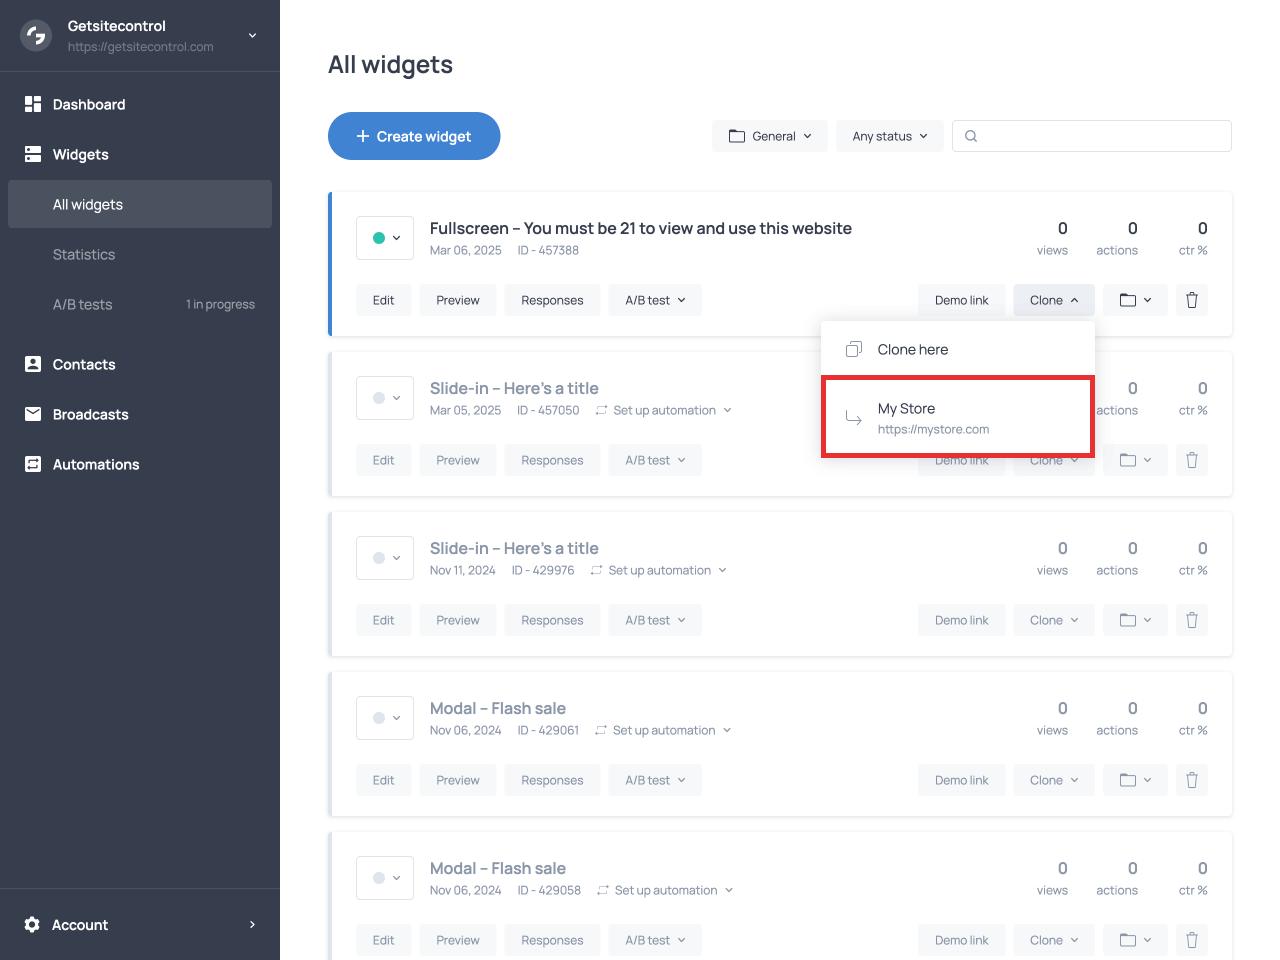The width and height of the screenshot is (1280, 960).
Task: Open Broadcasts via envelope icon
Action: [33, 414]
